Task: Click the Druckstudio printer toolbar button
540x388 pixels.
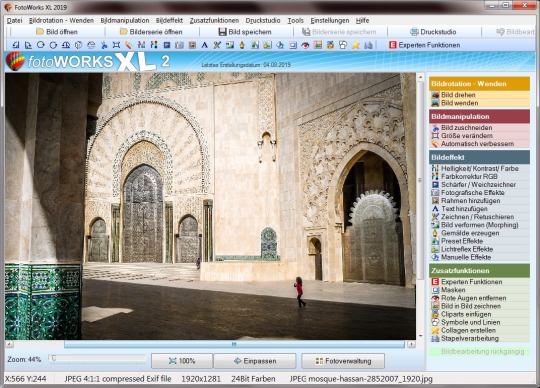Action: pos(433,32)
